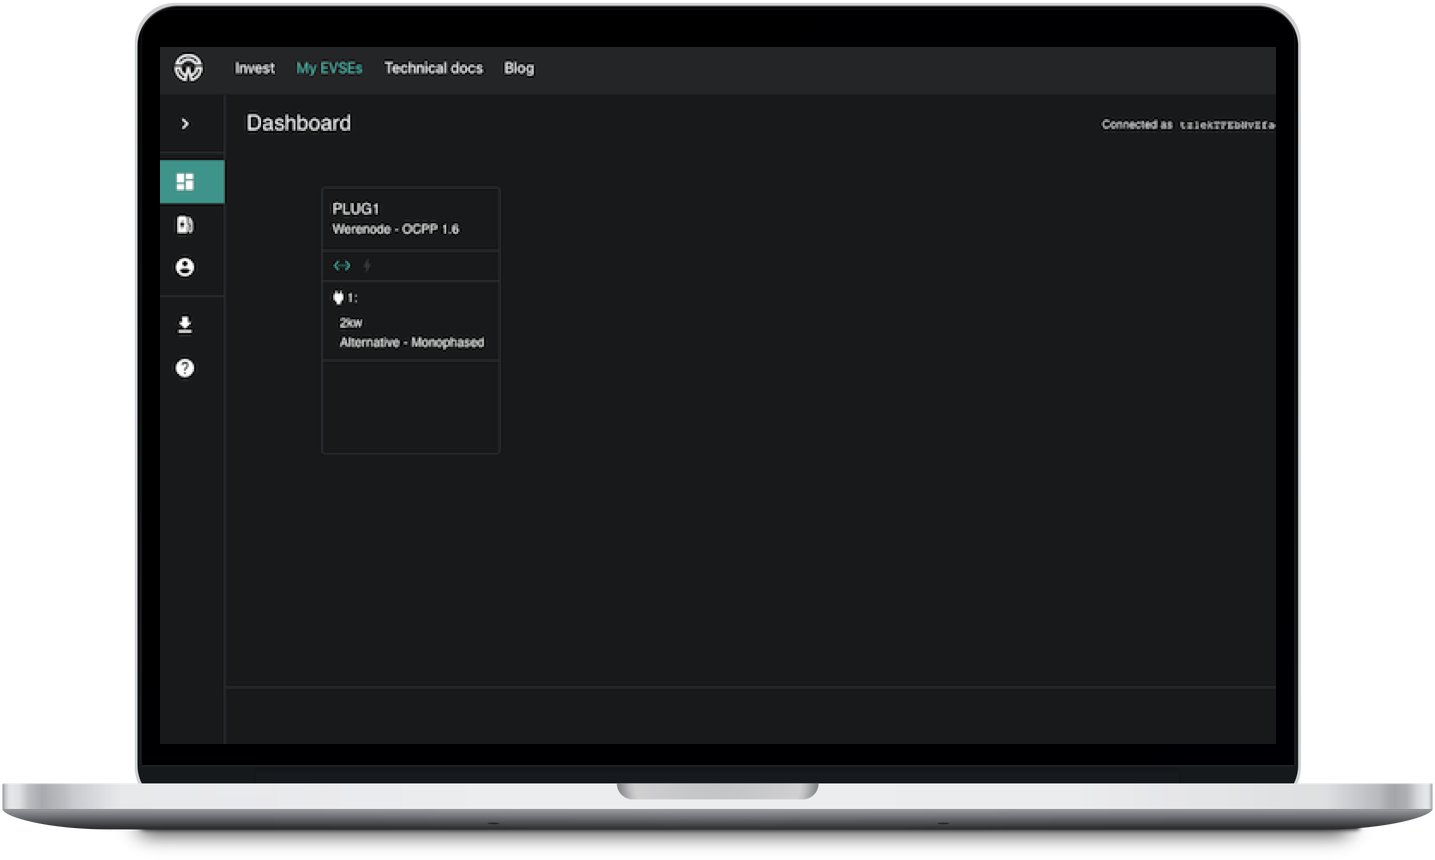Open the user account icon in the sidebar

coord(185,267)
